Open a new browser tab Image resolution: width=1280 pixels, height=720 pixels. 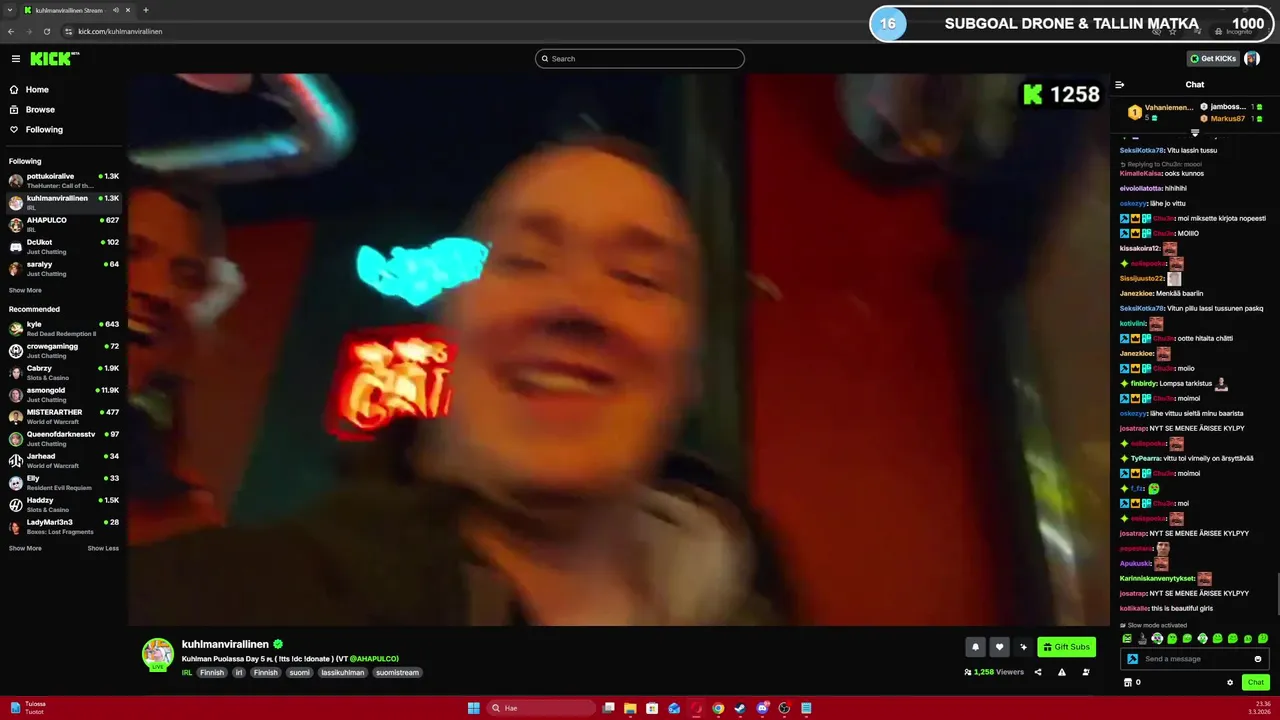[x=146, y=10]
